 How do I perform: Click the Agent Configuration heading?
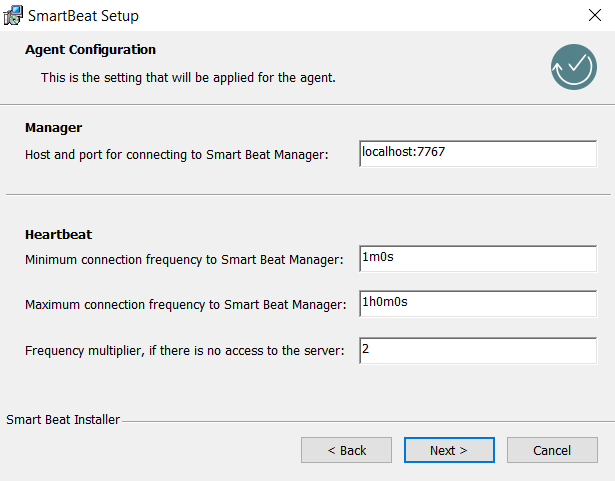[x=90, y=50]
